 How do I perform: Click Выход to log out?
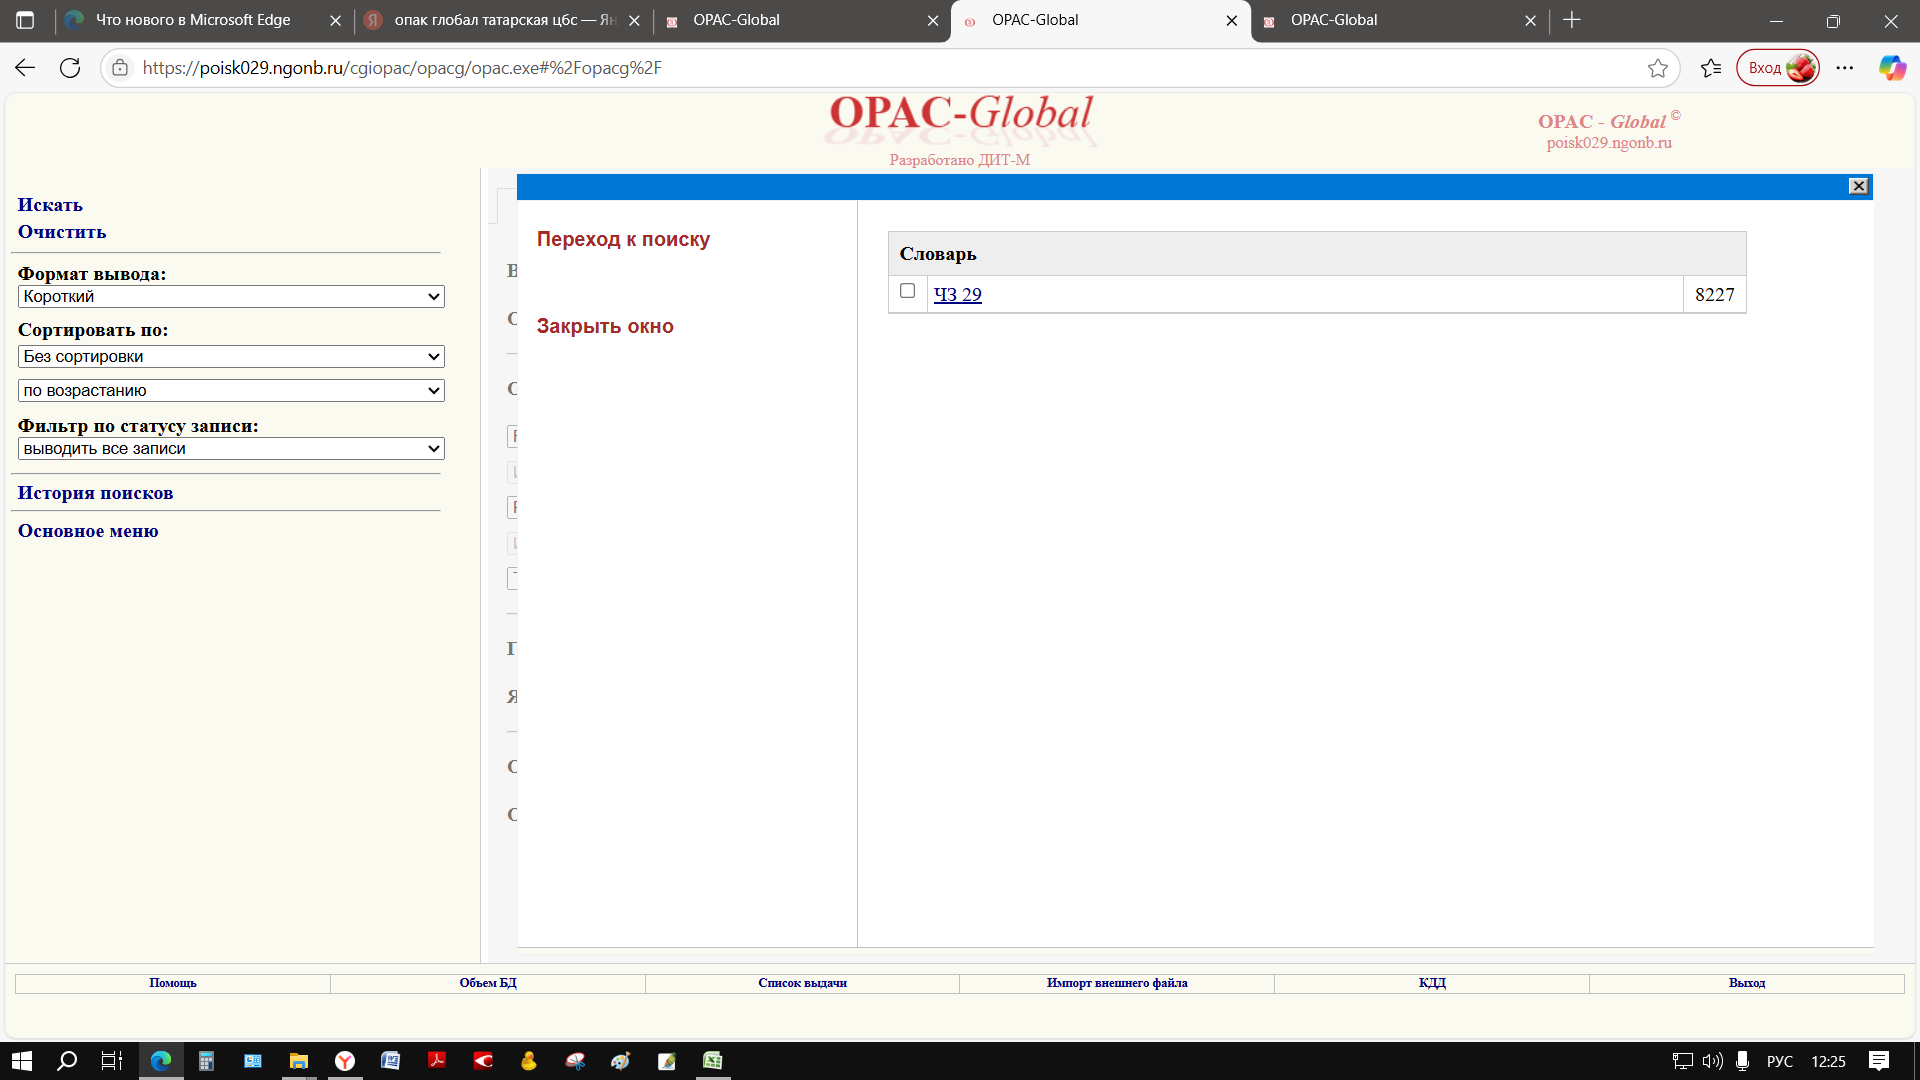(x=1747, y=983)
